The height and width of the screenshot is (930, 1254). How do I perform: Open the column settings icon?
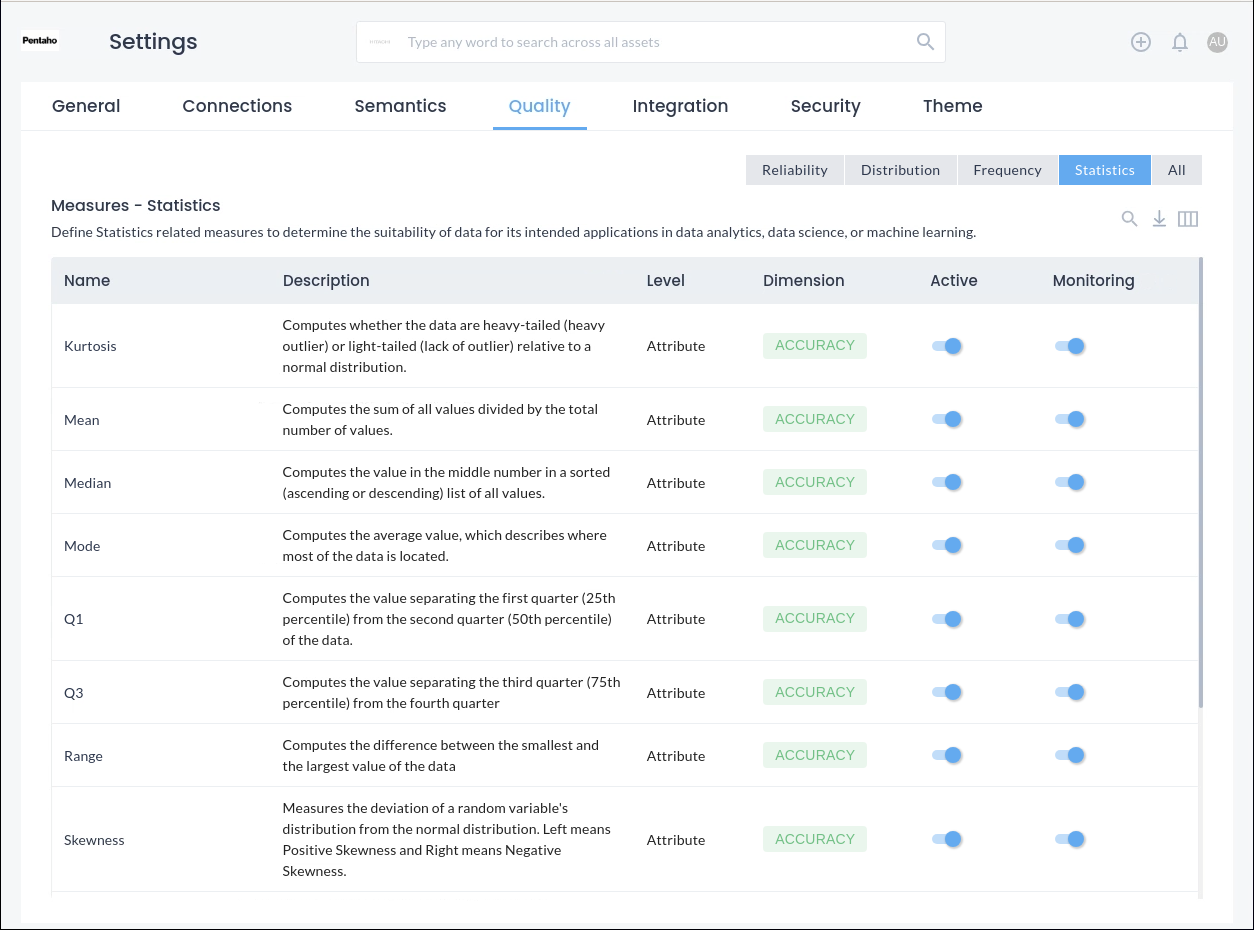(x=1188, y=219)
